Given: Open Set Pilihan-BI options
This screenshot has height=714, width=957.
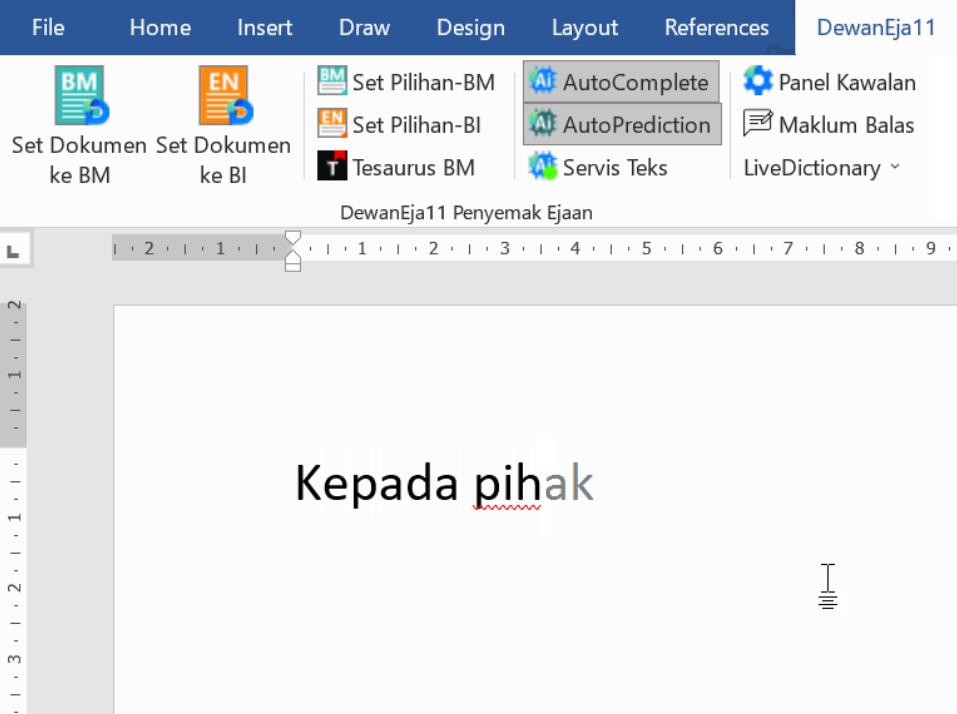Looking at the screenshot, I should tap(399, 125).
